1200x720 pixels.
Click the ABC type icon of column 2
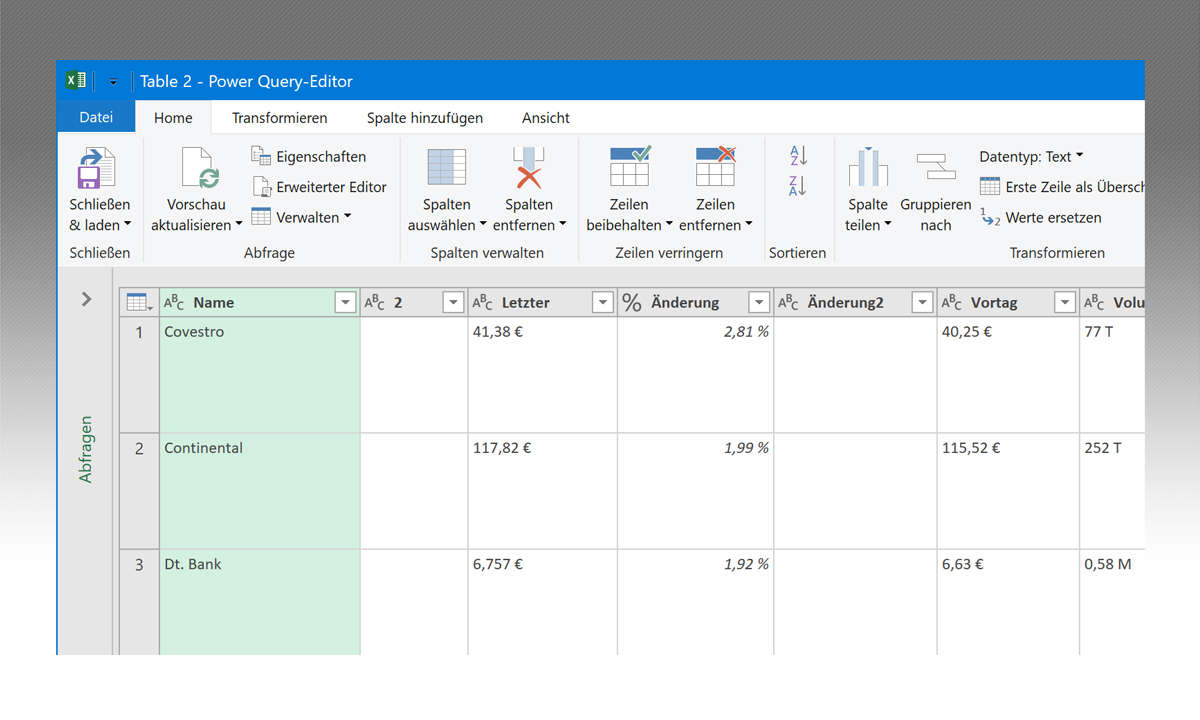click(374, 302)
